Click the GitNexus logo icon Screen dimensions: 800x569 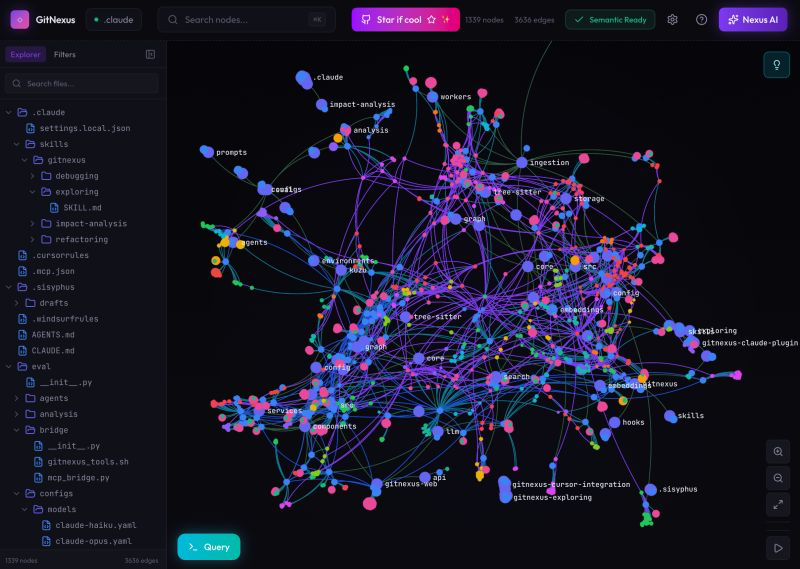coord(20,20)
